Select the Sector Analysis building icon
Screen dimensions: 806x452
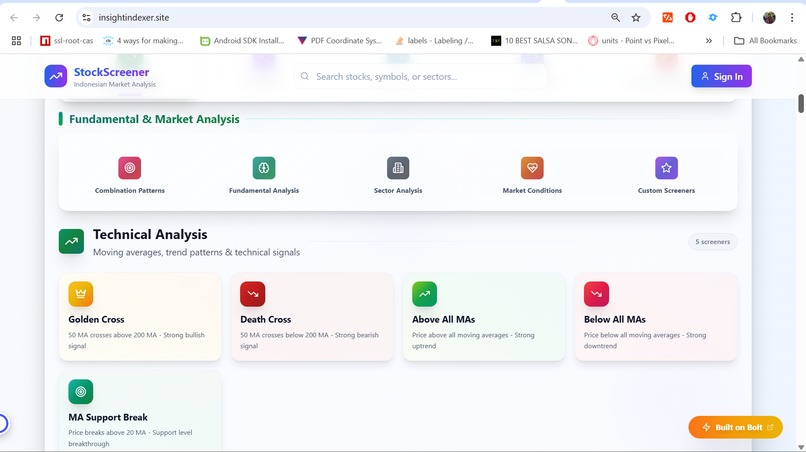point(398,168)
